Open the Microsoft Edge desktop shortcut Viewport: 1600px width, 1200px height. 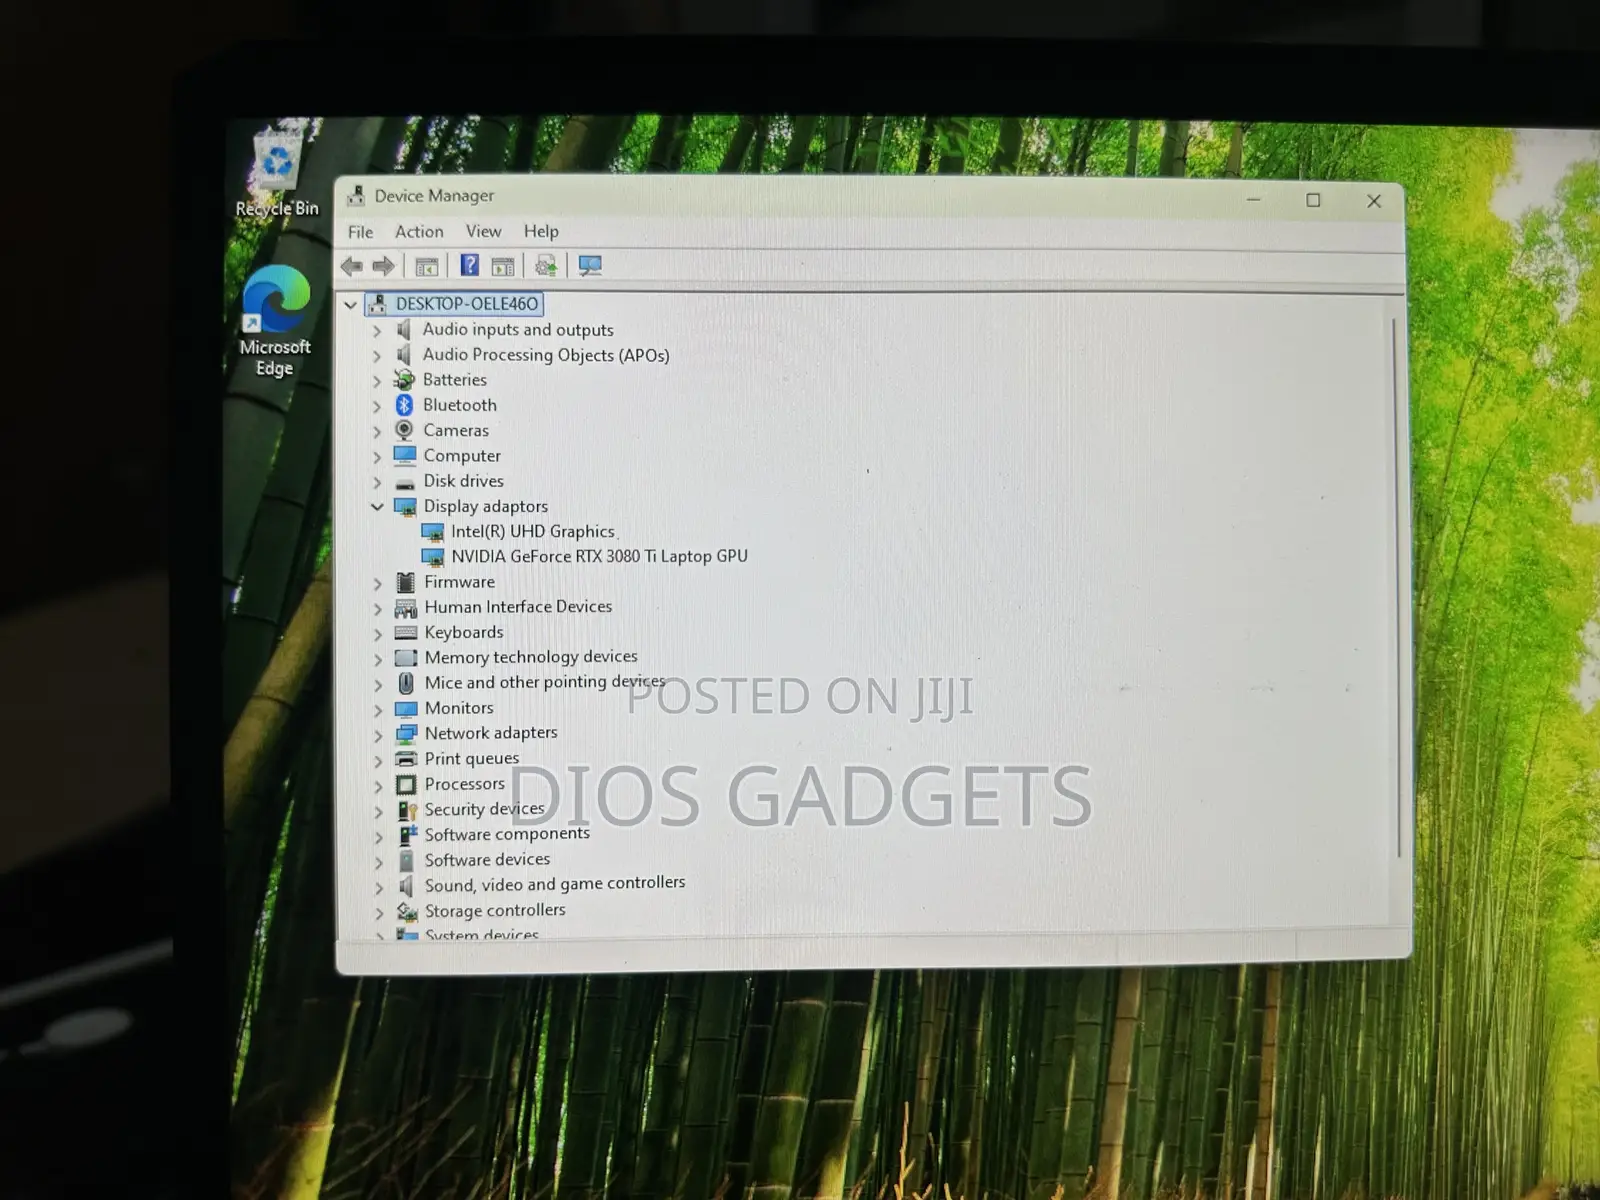(x=275, y=320)
